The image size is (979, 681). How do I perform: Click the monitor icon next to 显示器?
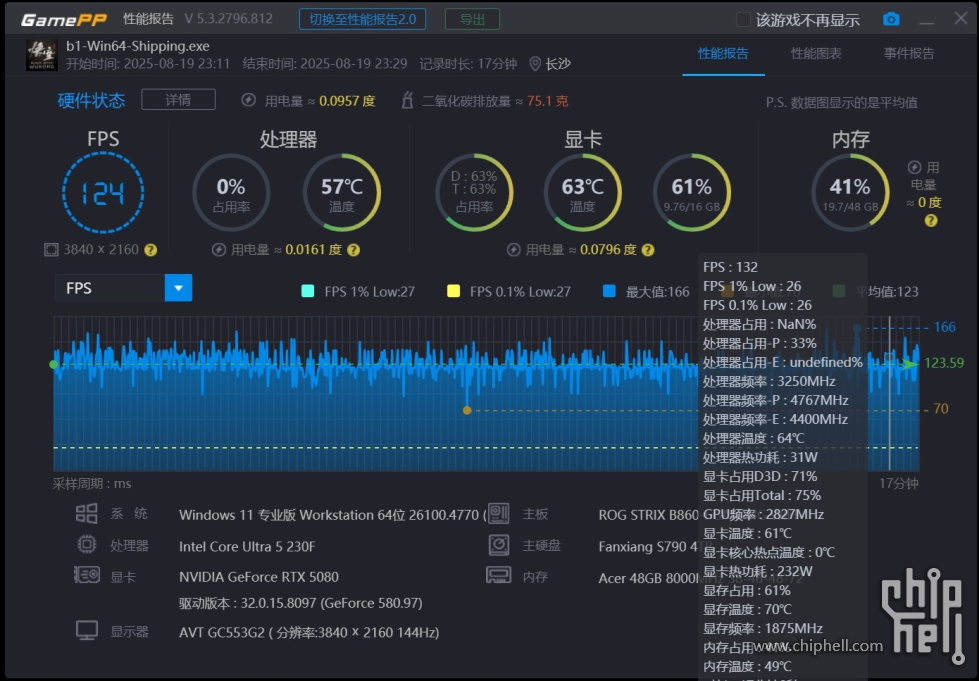pos(87,630)
